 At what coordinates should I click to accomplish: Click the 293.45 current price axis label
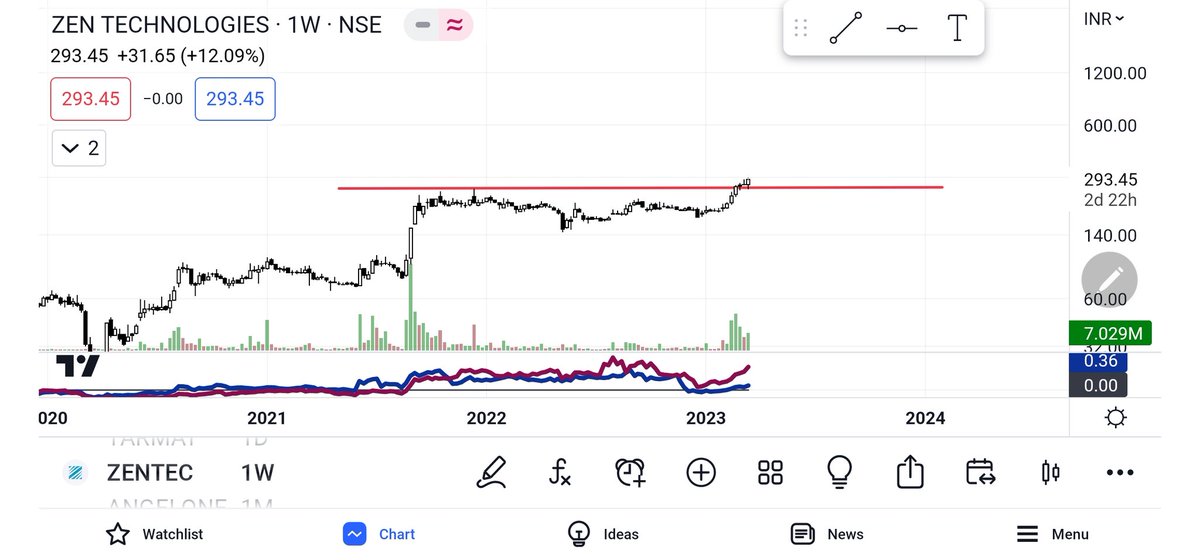[x=1110, y=180]
